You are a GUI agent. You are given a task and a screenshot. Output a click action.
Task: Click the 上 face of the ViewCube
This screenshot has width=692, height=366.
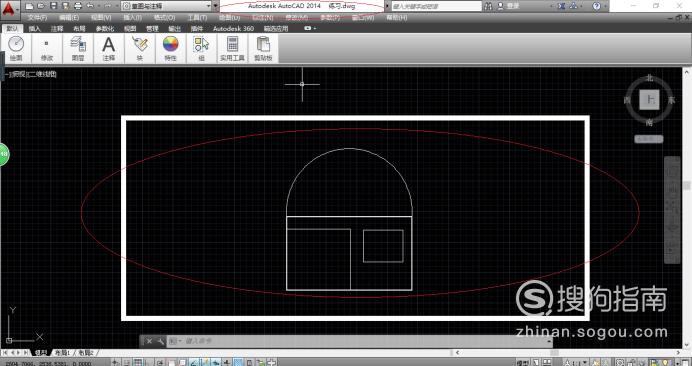click(649, 100)
